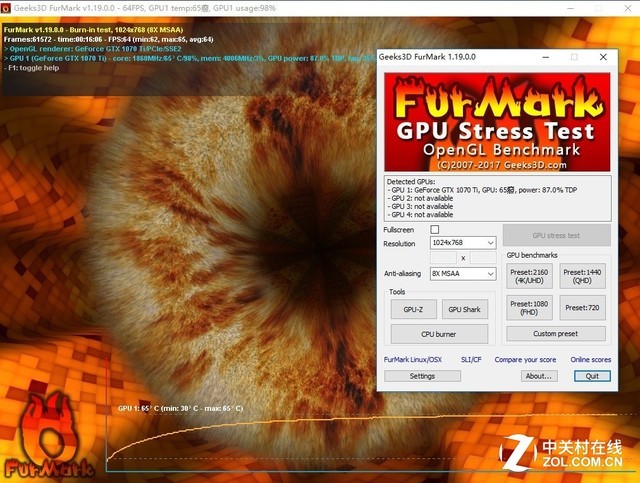Image resolution: width=640 pixels, height=483 pixels.
Task: Open the Anti-aliasing dropdown showing 8X MSAA
Action: click(463, 274)
